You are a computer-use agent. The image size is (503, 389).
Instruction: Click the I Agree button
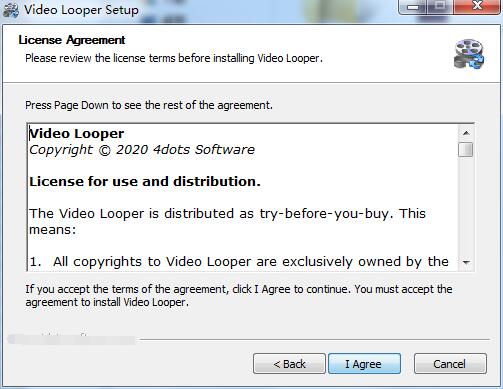[364, 364]
